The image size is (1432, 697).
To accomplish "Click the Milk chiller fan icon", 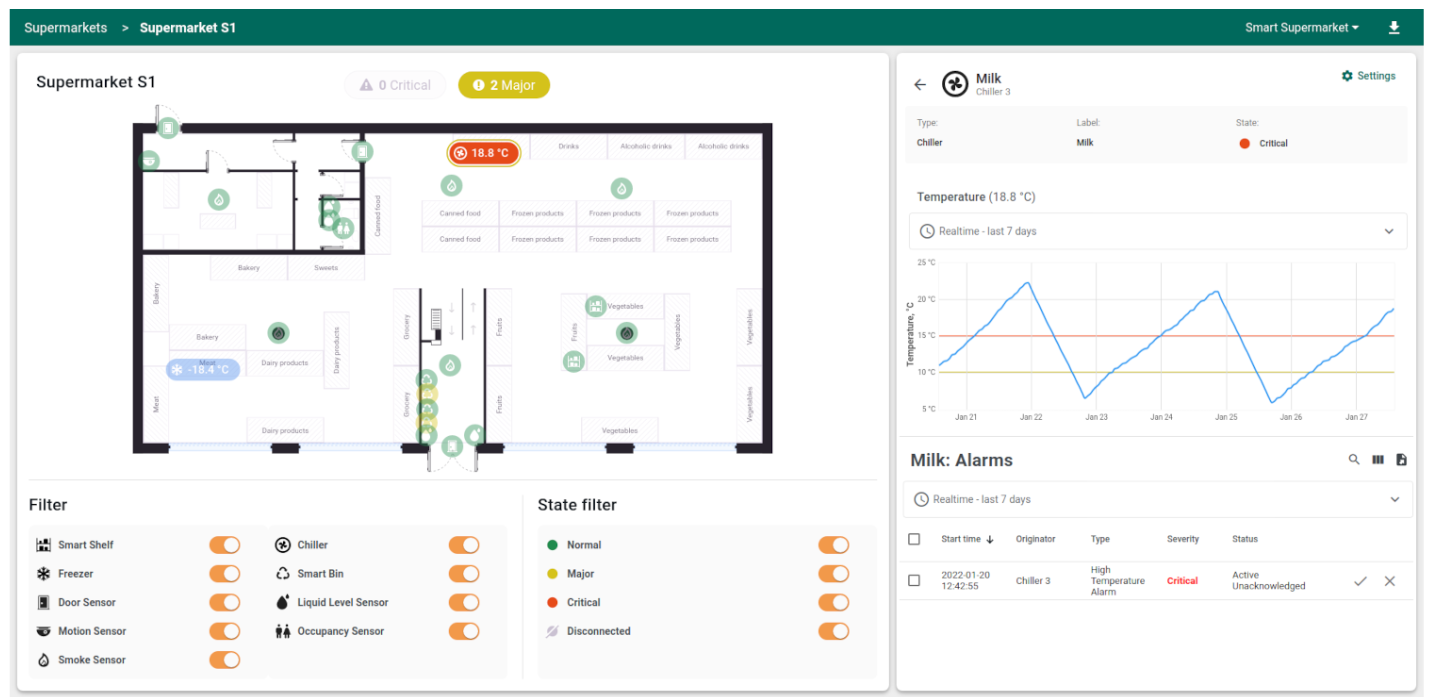I will coord(955,84).
